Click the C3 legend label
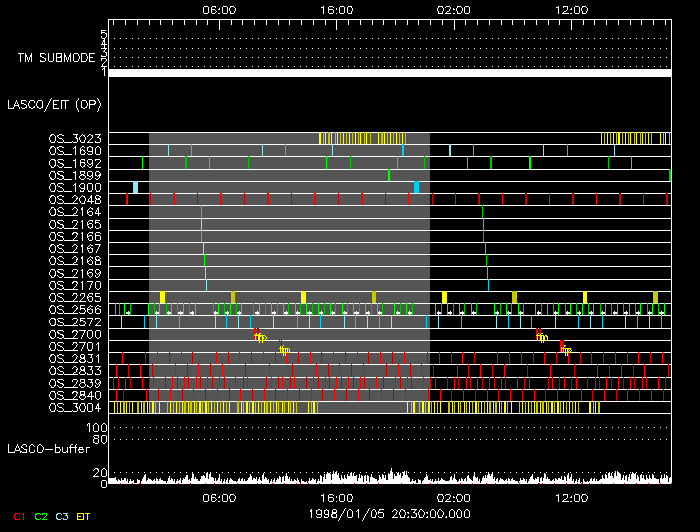Image resolution: width=700 pixels, height=532 pixels. pyautogui.click(x=63, y=516)
